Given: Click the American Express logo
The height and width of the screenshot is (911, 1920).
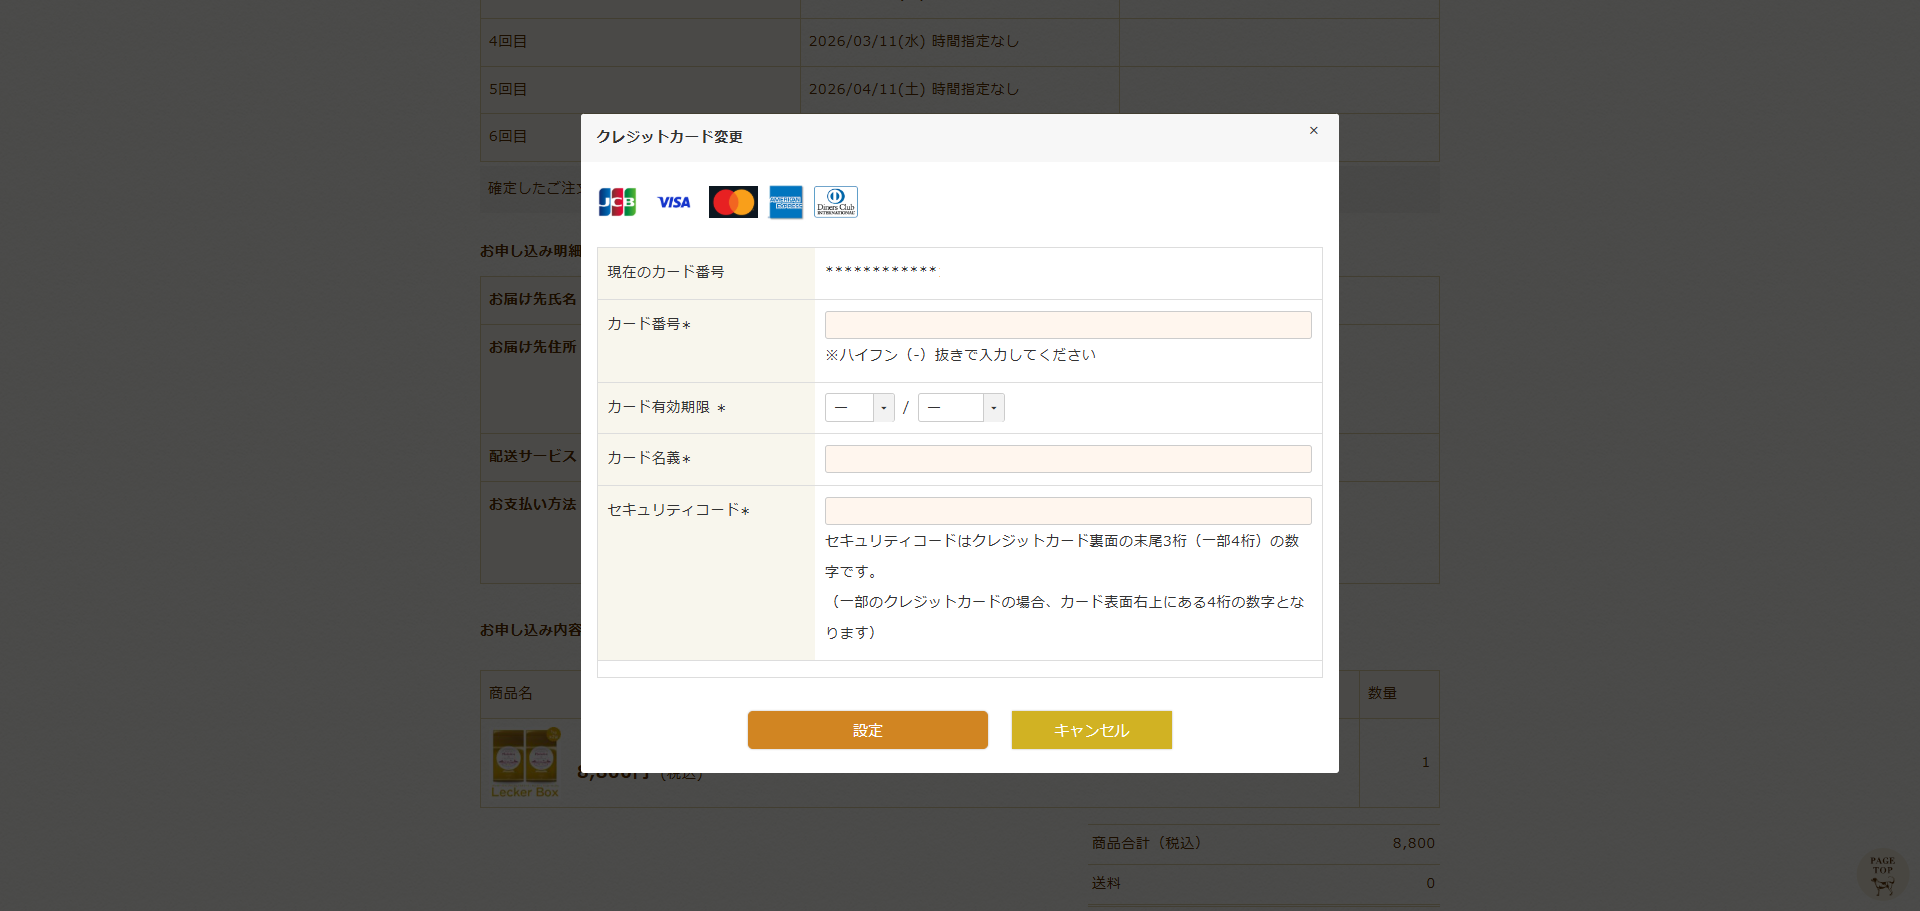Looking at the screenshot, I should point(786,202).
